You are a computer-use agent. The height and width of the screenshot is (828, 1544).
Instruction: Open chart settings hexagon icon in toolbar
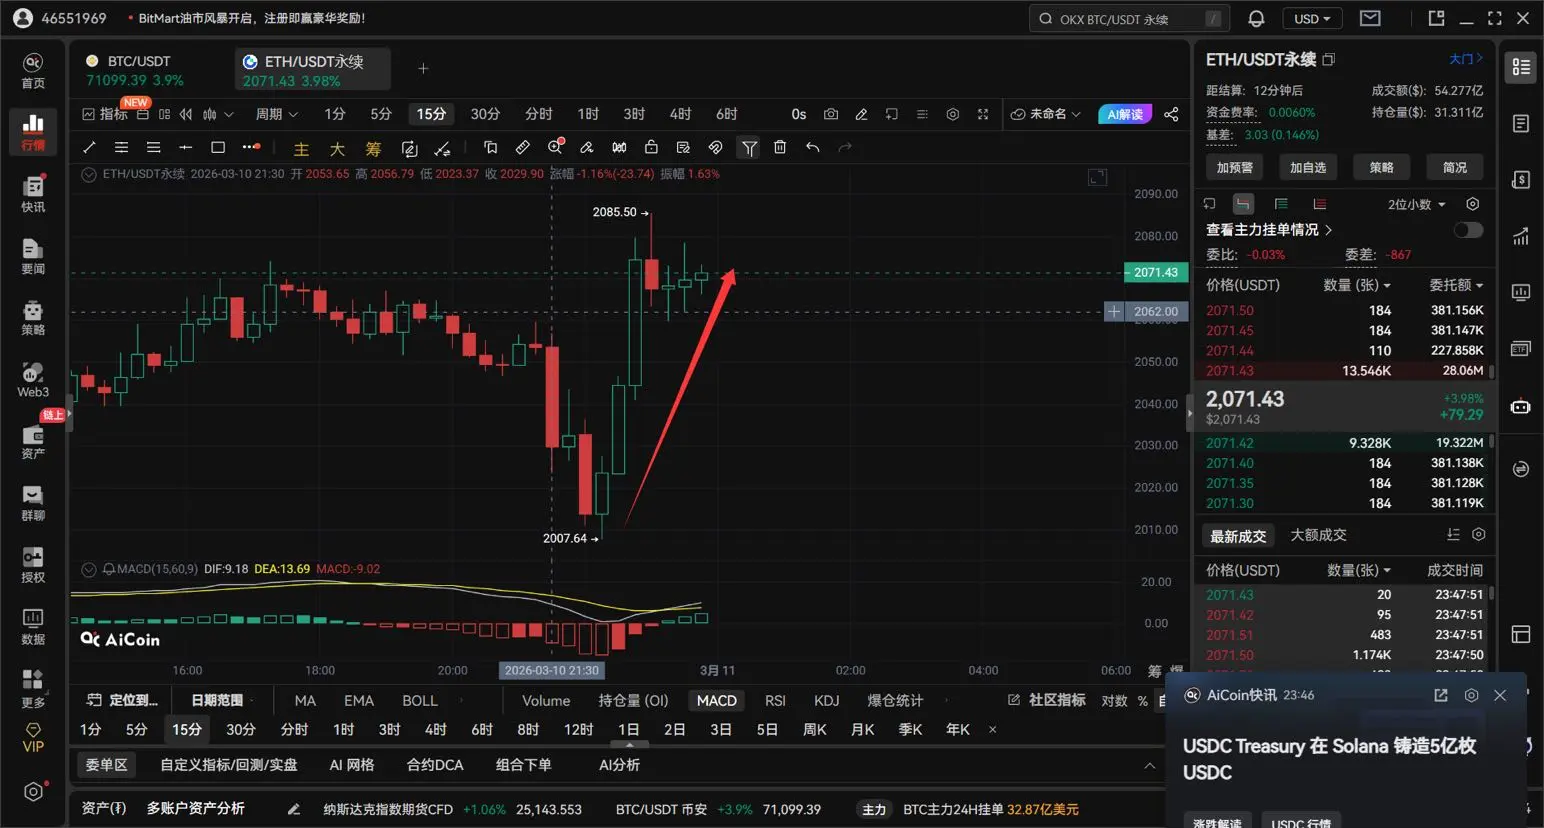pyautogui.click(x=952, y=114)
